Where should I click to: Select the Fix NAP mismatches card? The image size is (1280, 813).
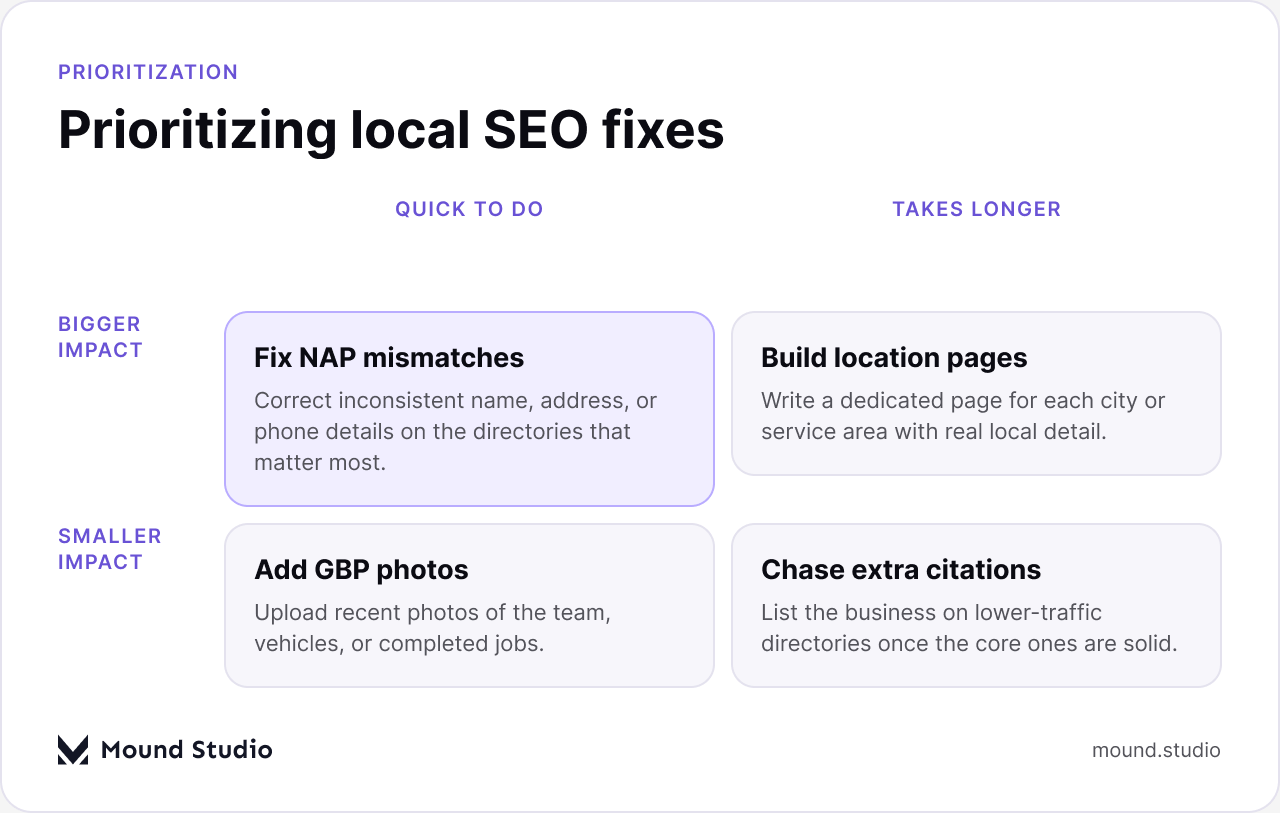coord(469,409)
